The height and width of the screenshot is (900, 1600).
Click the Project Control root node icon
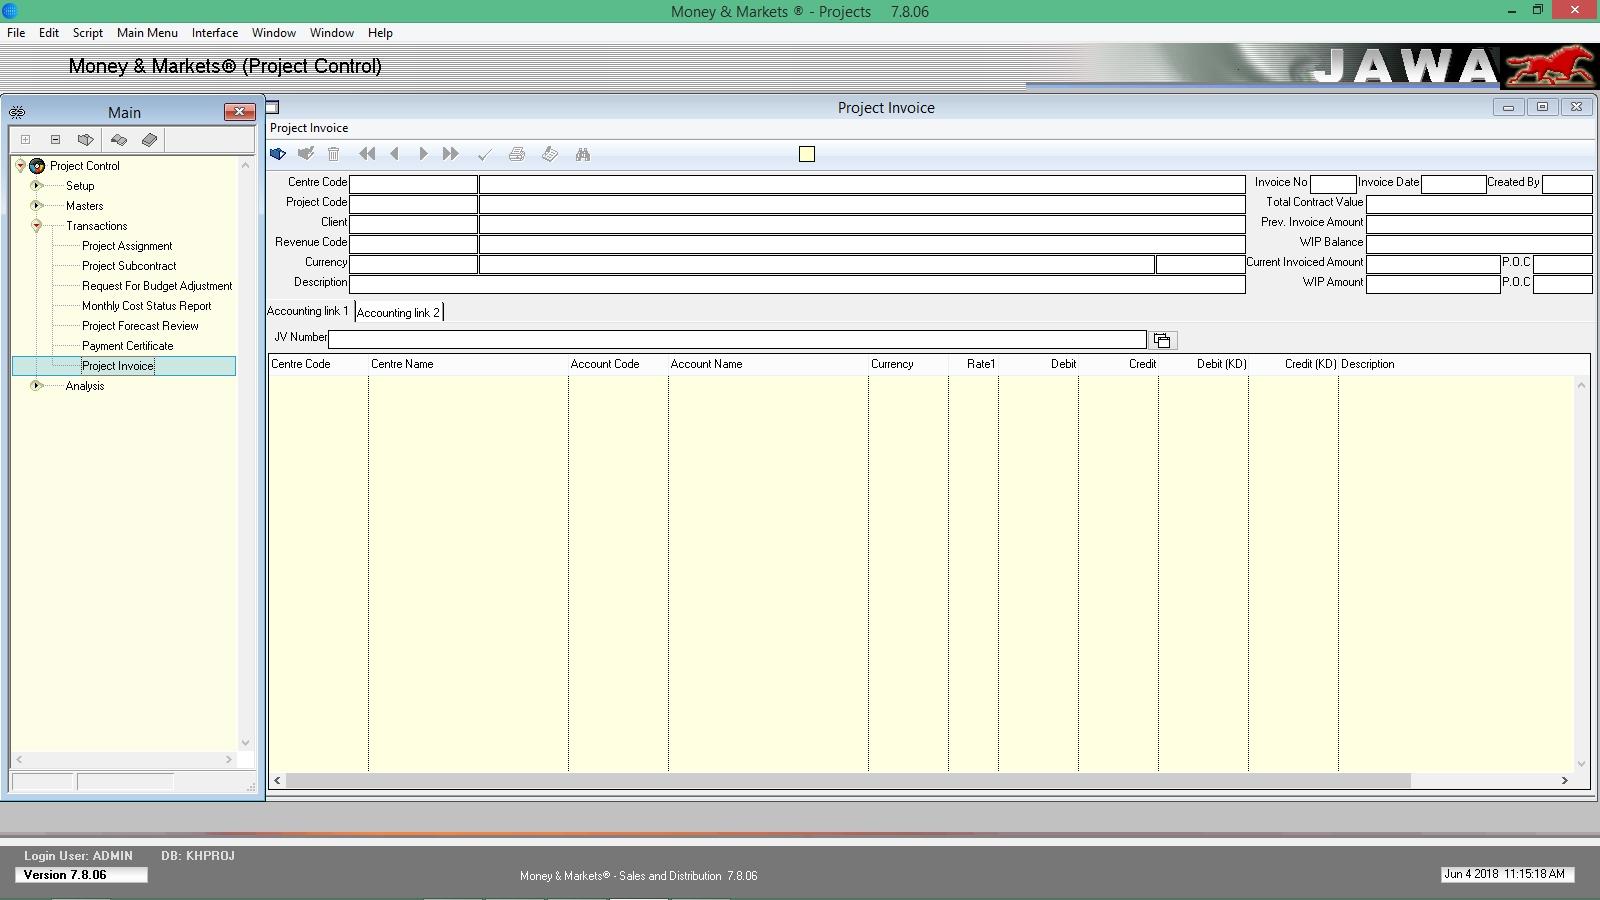[37, 166]
